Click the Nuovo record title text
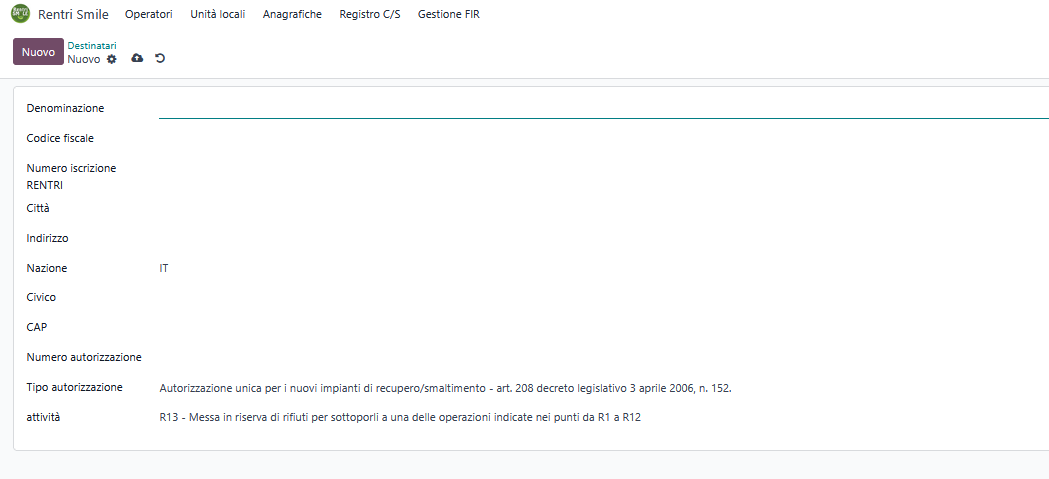This screenshot has width=1049, height=479. pyautogui.click(x=84, y=59)
